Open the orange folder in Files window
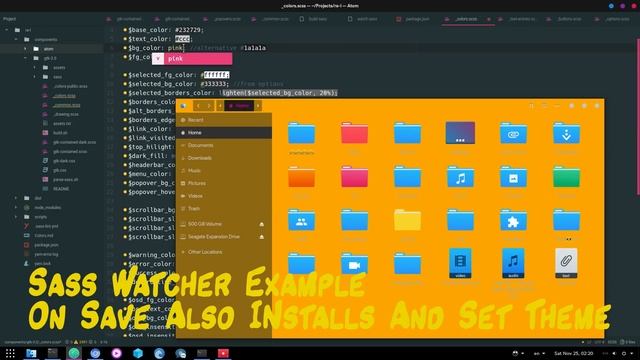640x360 pixels. [301, 177]
